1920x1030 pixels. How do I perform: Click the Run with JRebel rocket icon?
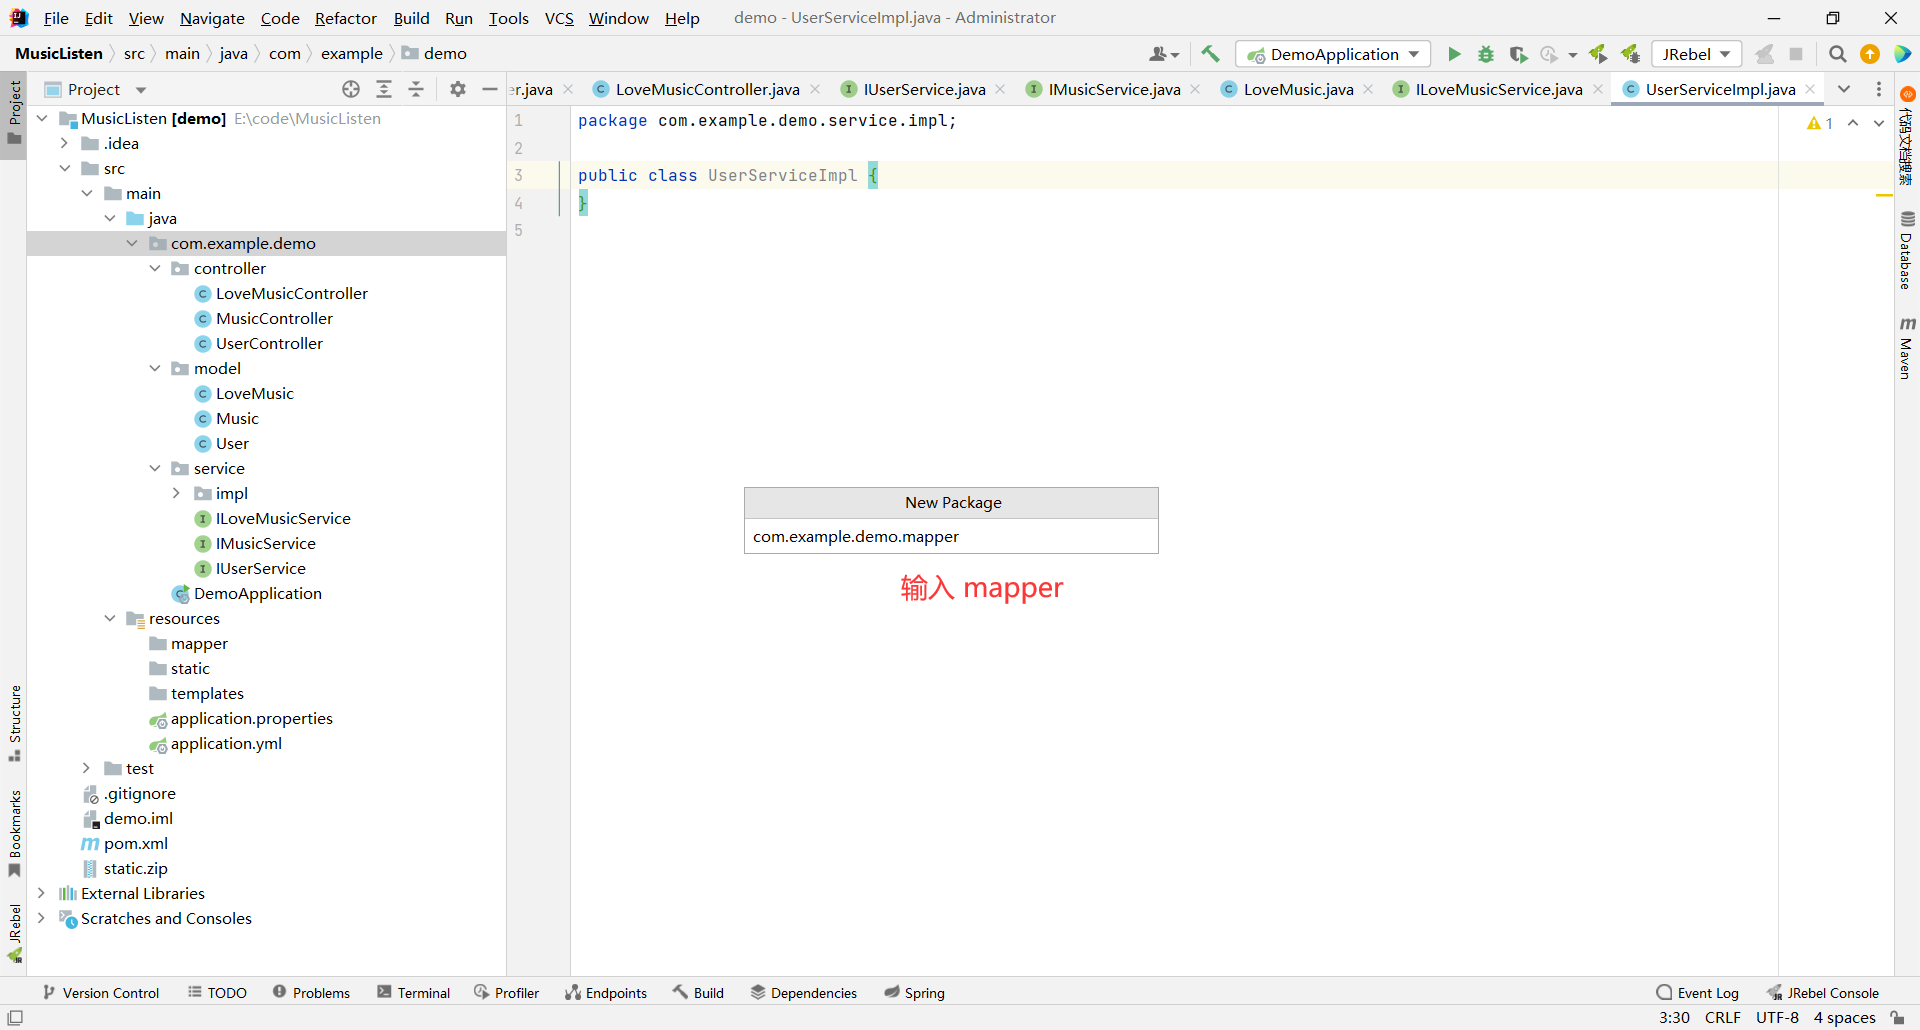coord(1598,54)
